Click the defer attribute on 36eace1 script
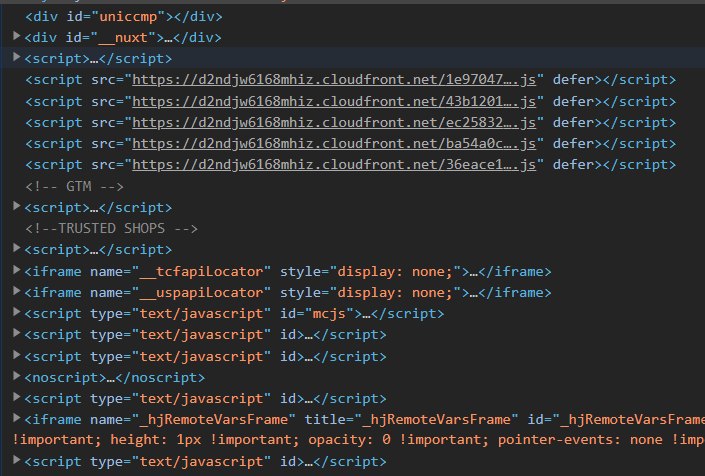Screen dimensions: 705x476 573,165
